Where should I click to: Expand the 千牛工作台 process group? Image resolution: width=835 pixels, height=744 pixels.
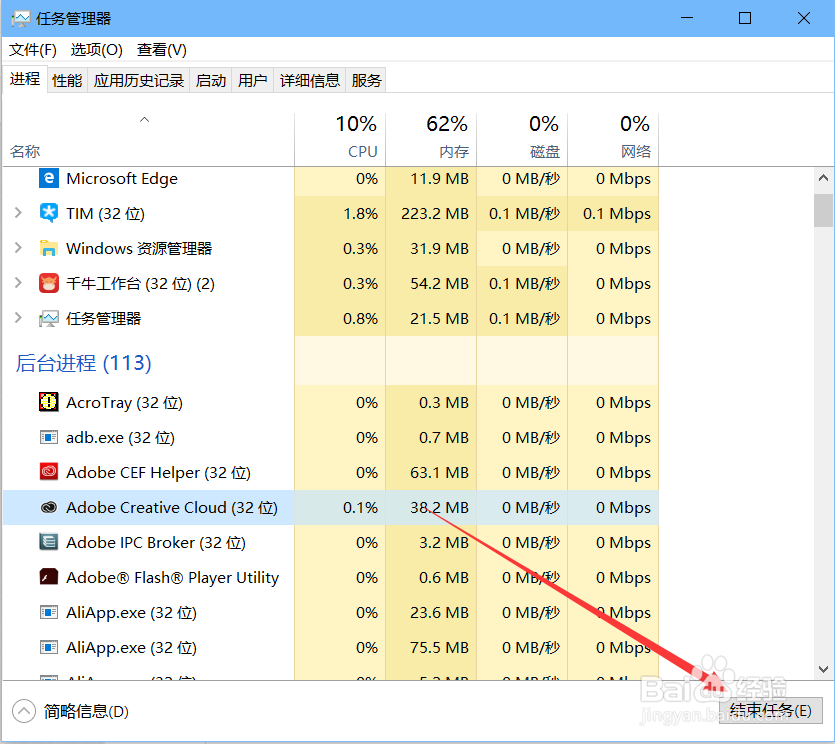pyautogui.click(x=18, y=283)
